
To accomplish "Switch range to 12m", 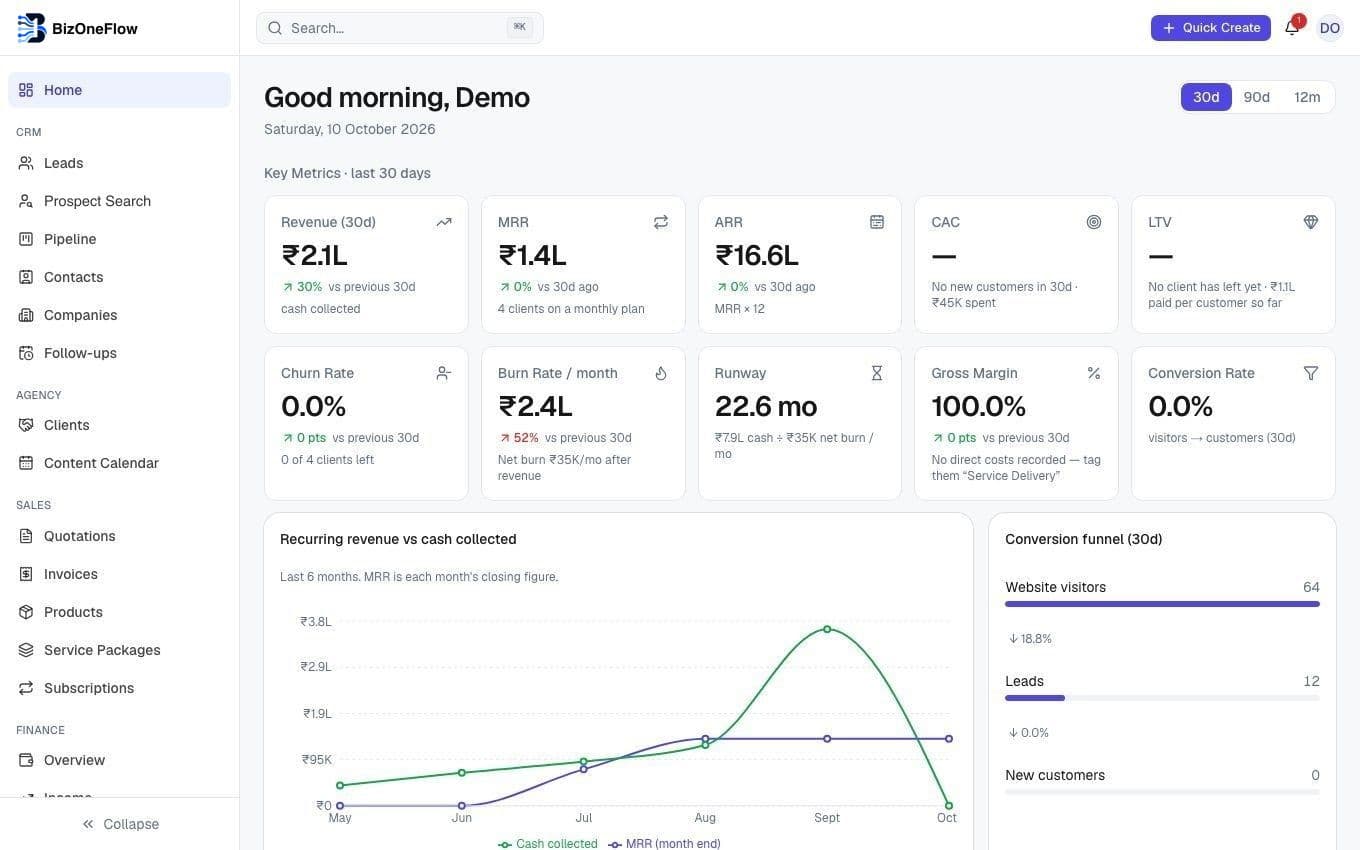I will [1307, 97].
